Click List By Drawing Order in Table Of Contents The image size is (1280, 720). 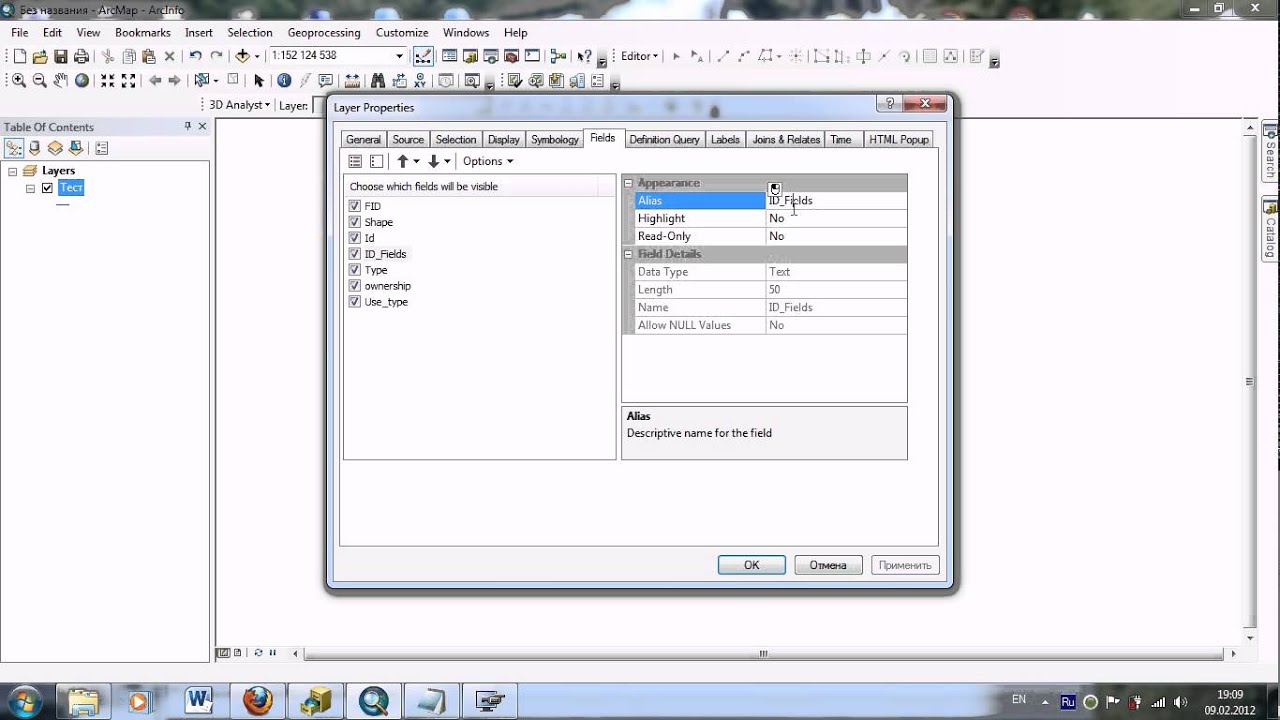pyautogui.click(x=14, y=148)
